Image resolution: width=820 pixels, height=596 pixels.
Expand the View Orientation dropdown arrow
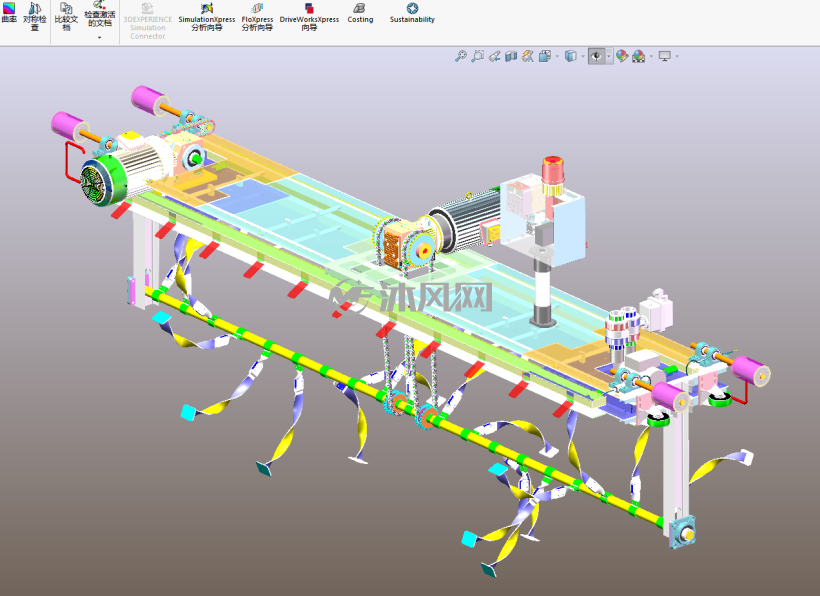(x=557, y=56)
